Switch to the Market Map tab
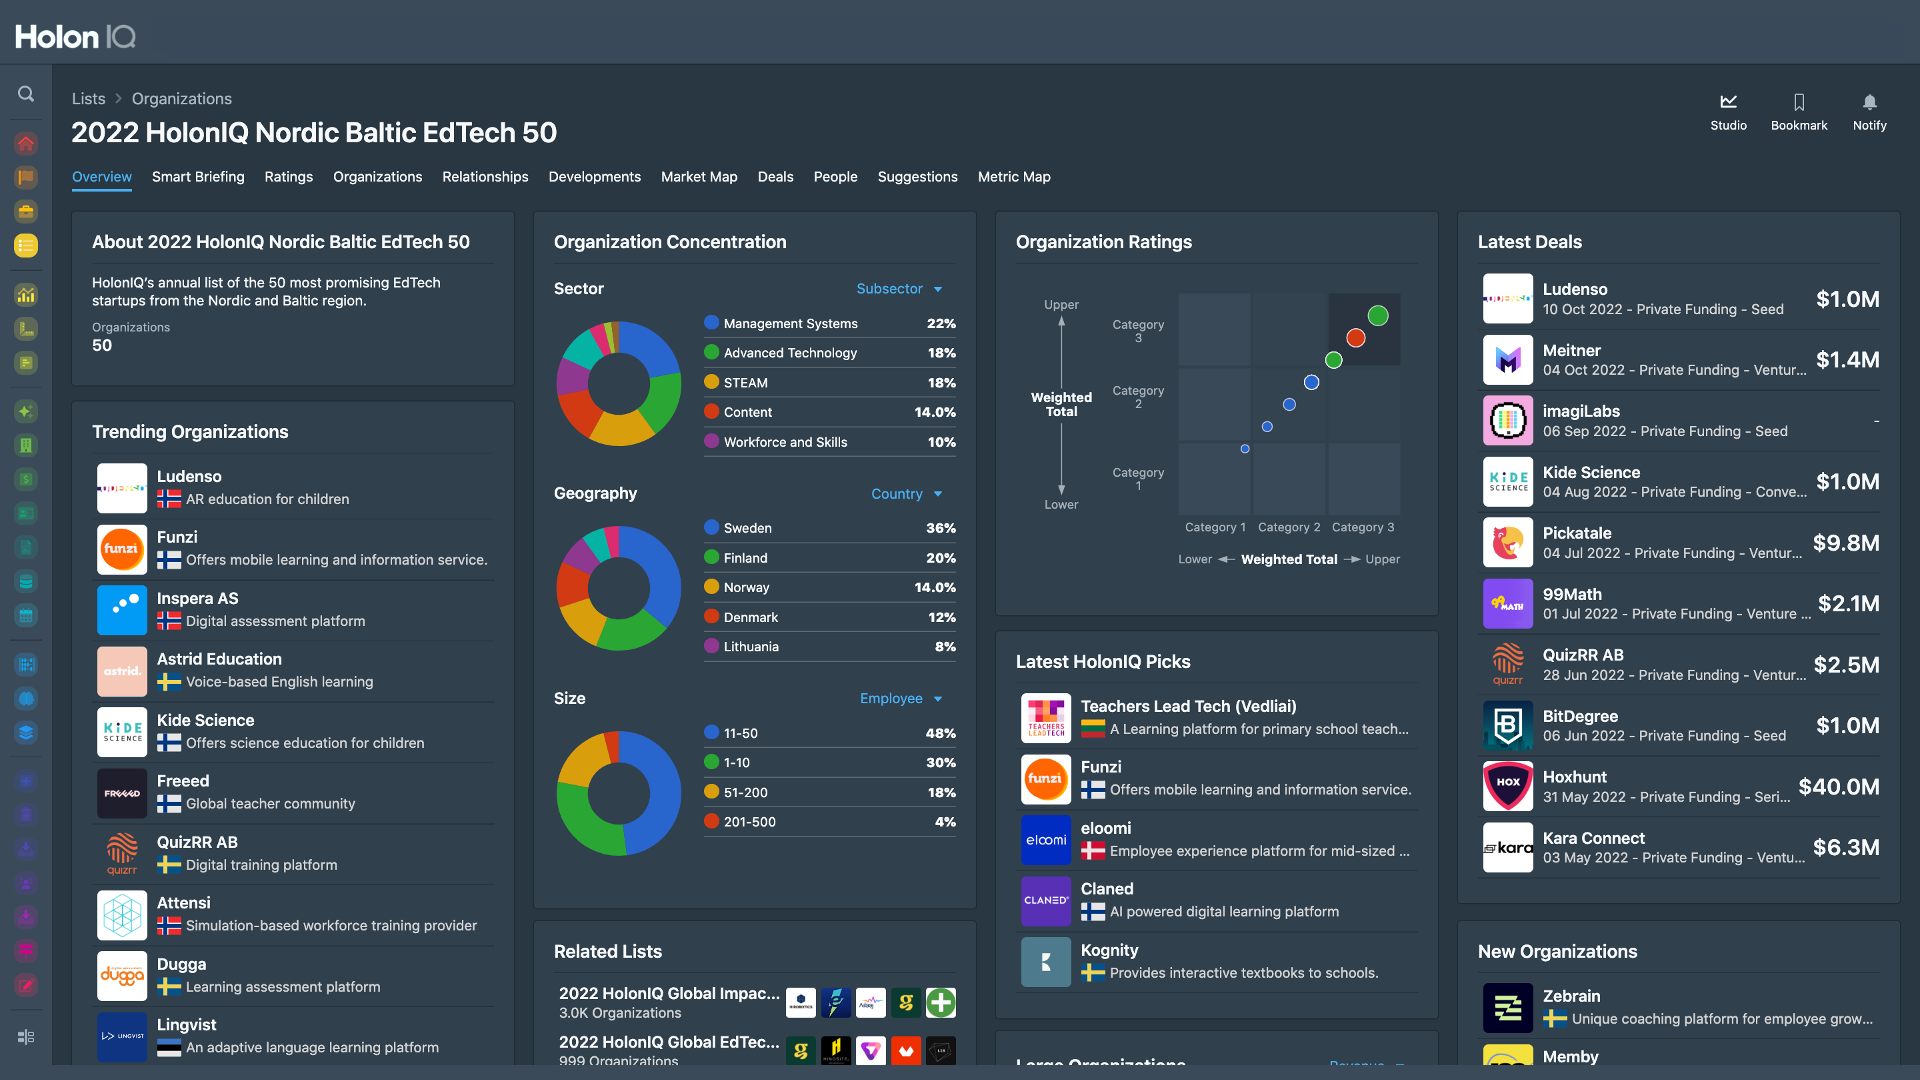Screen dimensions: 1920x1080 point(699,177)
